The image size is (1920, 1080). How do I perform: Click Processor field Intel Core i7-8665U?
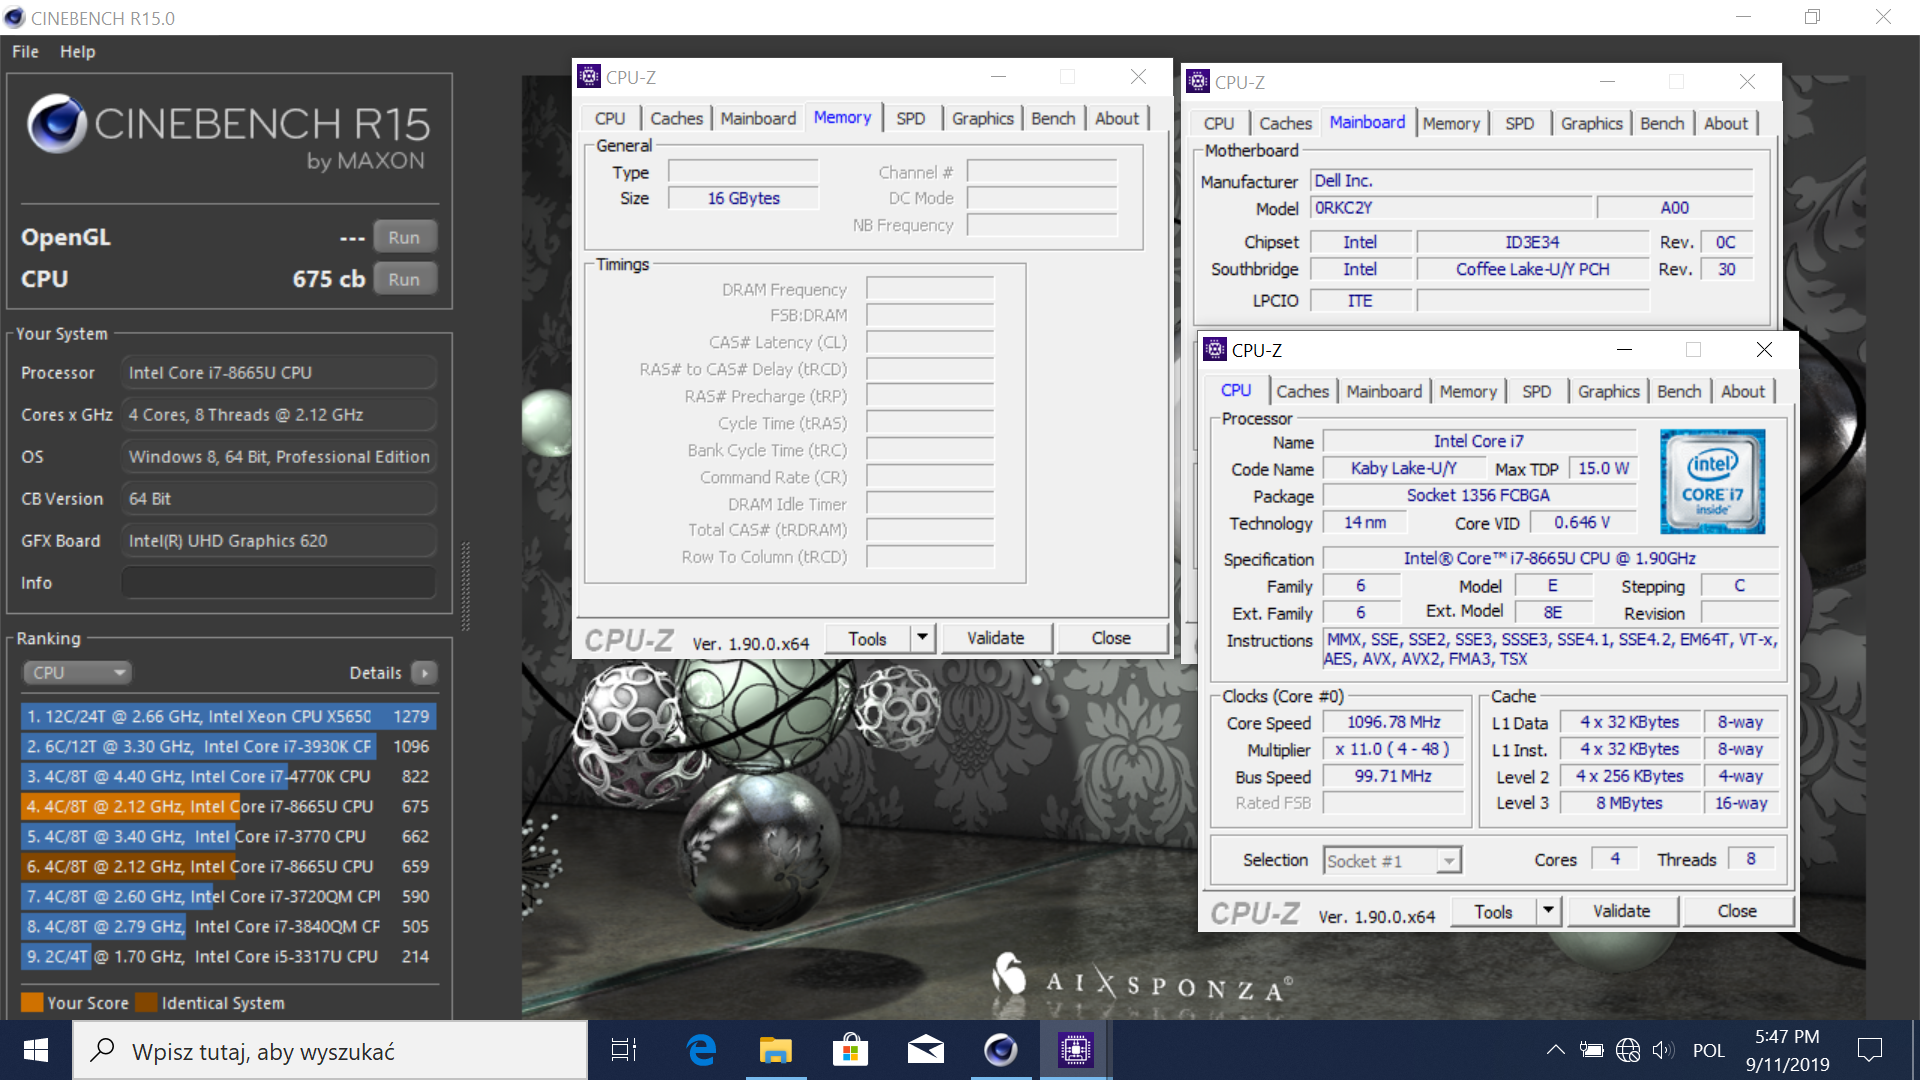click(278, 372)
